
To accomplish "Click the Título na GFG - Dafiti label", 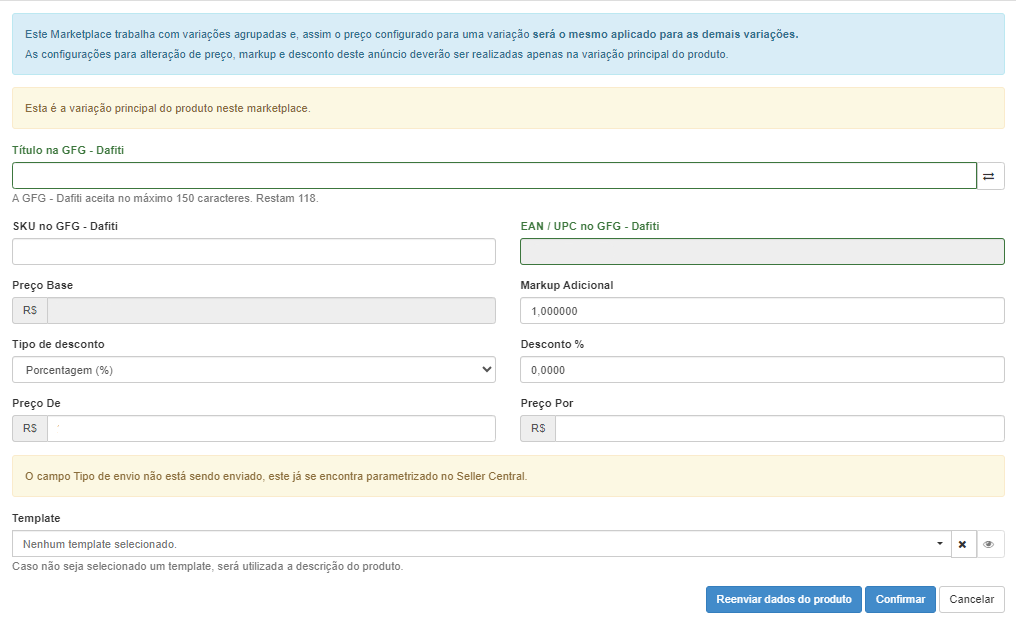I will [x=68, y=150].
